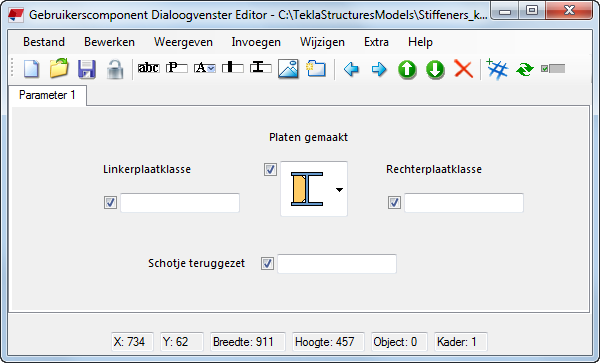Save using the floppy disk icon
This screenshot has height=363, width=600.
point(87,69)
